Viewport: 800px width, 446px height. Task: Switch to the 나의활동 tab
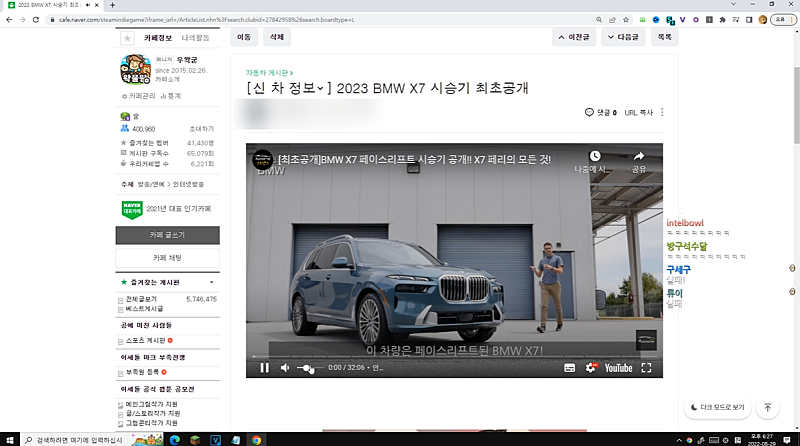click(196, 38)
